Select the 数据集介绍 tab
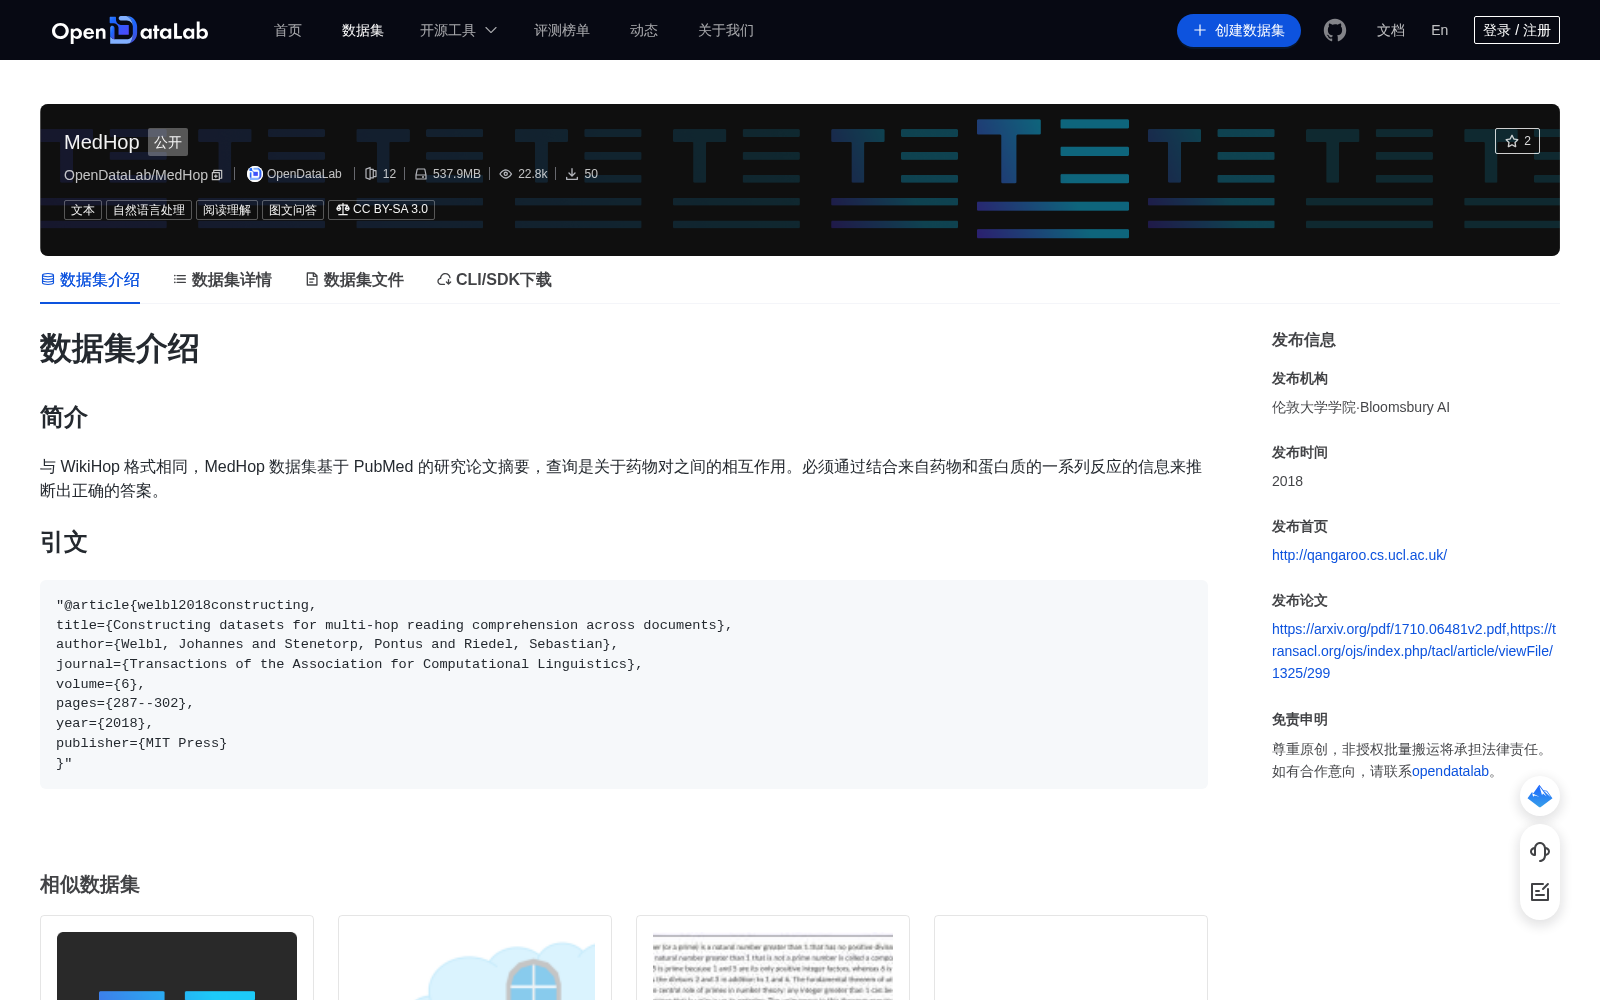 coord(90,280)
